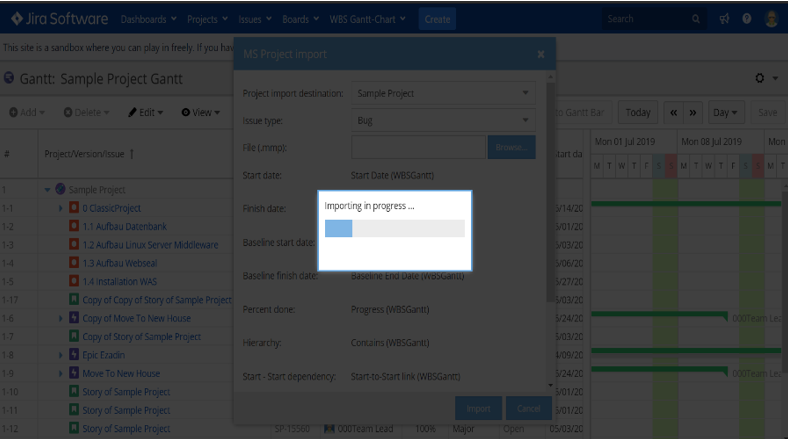Image resolution: width=788 pixels, height=439 pixels.
Task: Click Start-to-Start link (WBSGantt) value
Action: 406,376
